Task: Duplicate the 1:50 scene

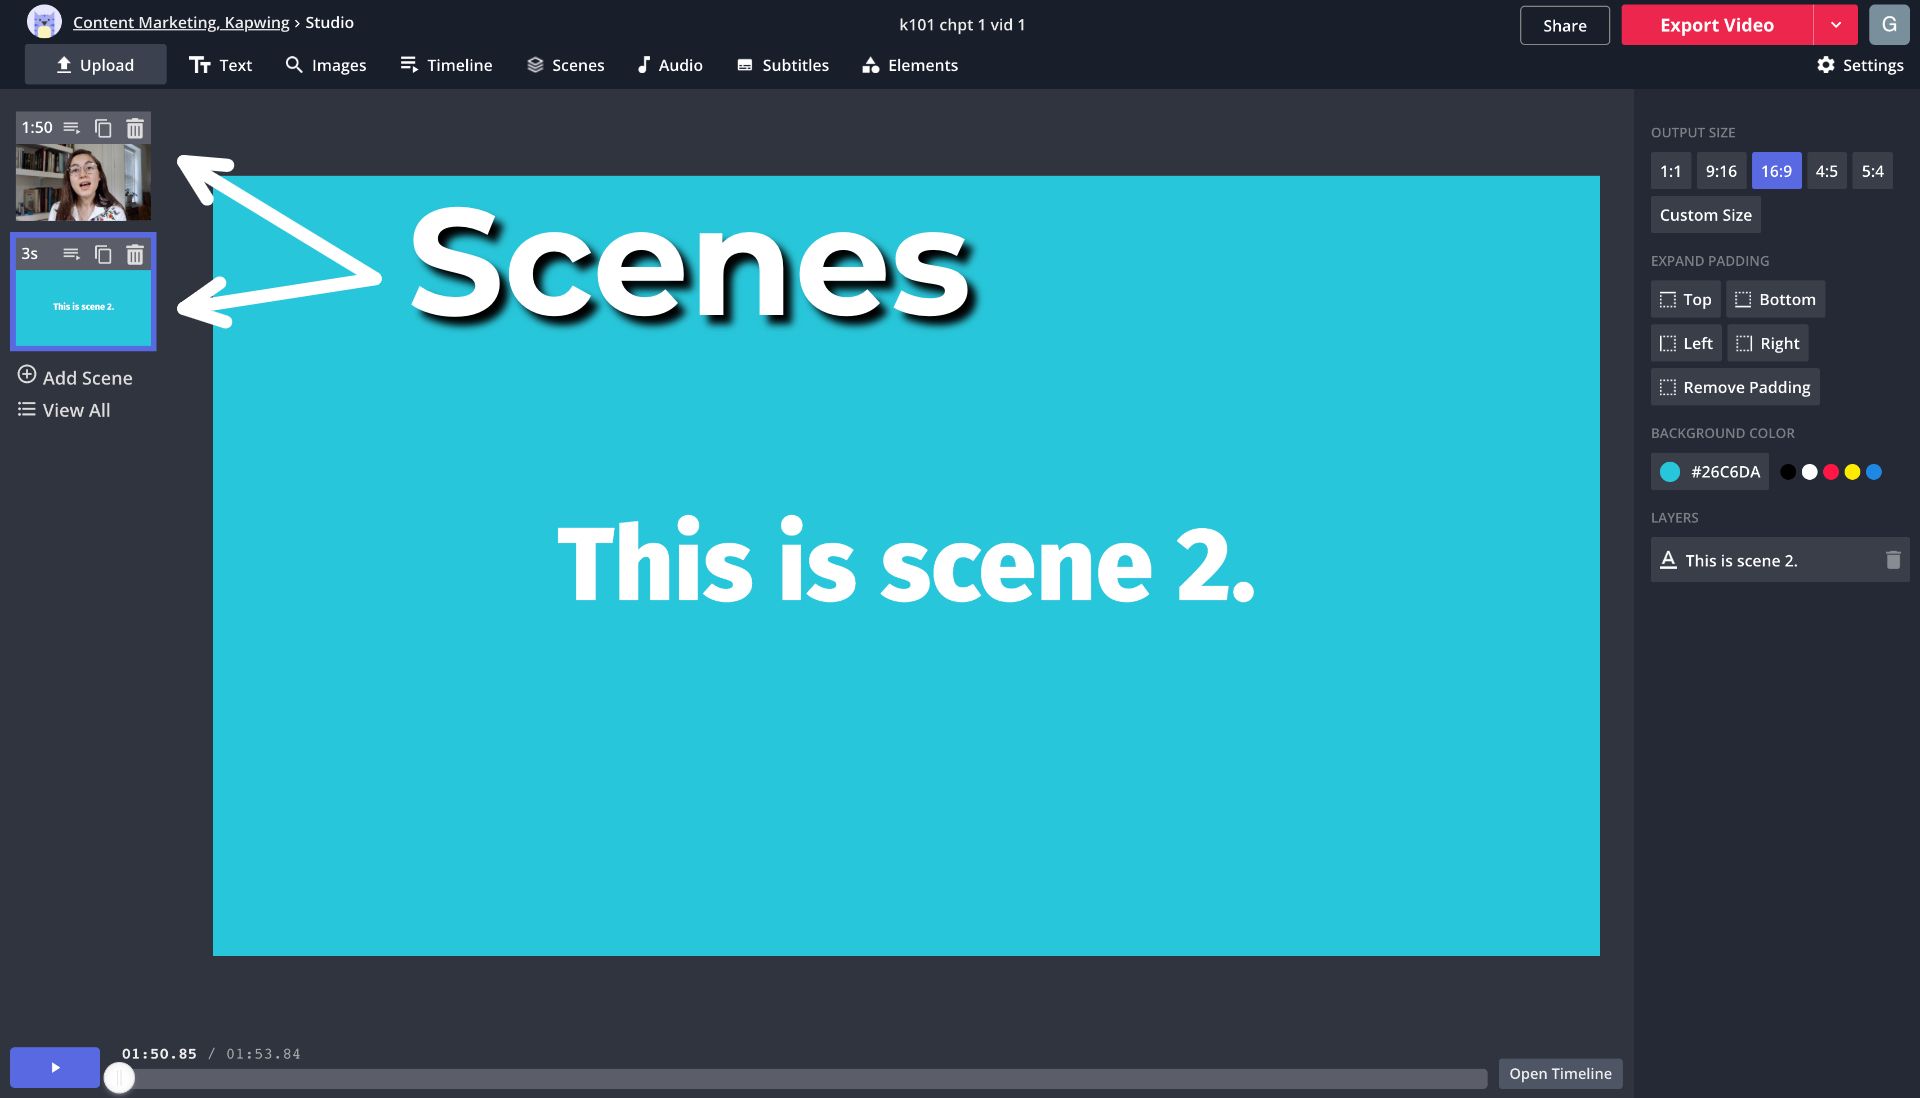Action: [103, 128]
